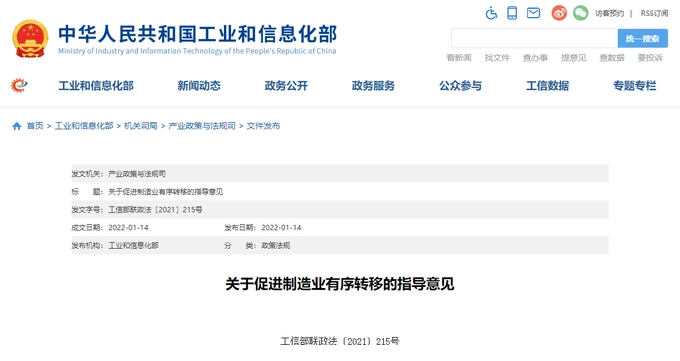This screenshot has width=680, height=361.
Task: Click document number line below the heading
Action: (340, 341)
